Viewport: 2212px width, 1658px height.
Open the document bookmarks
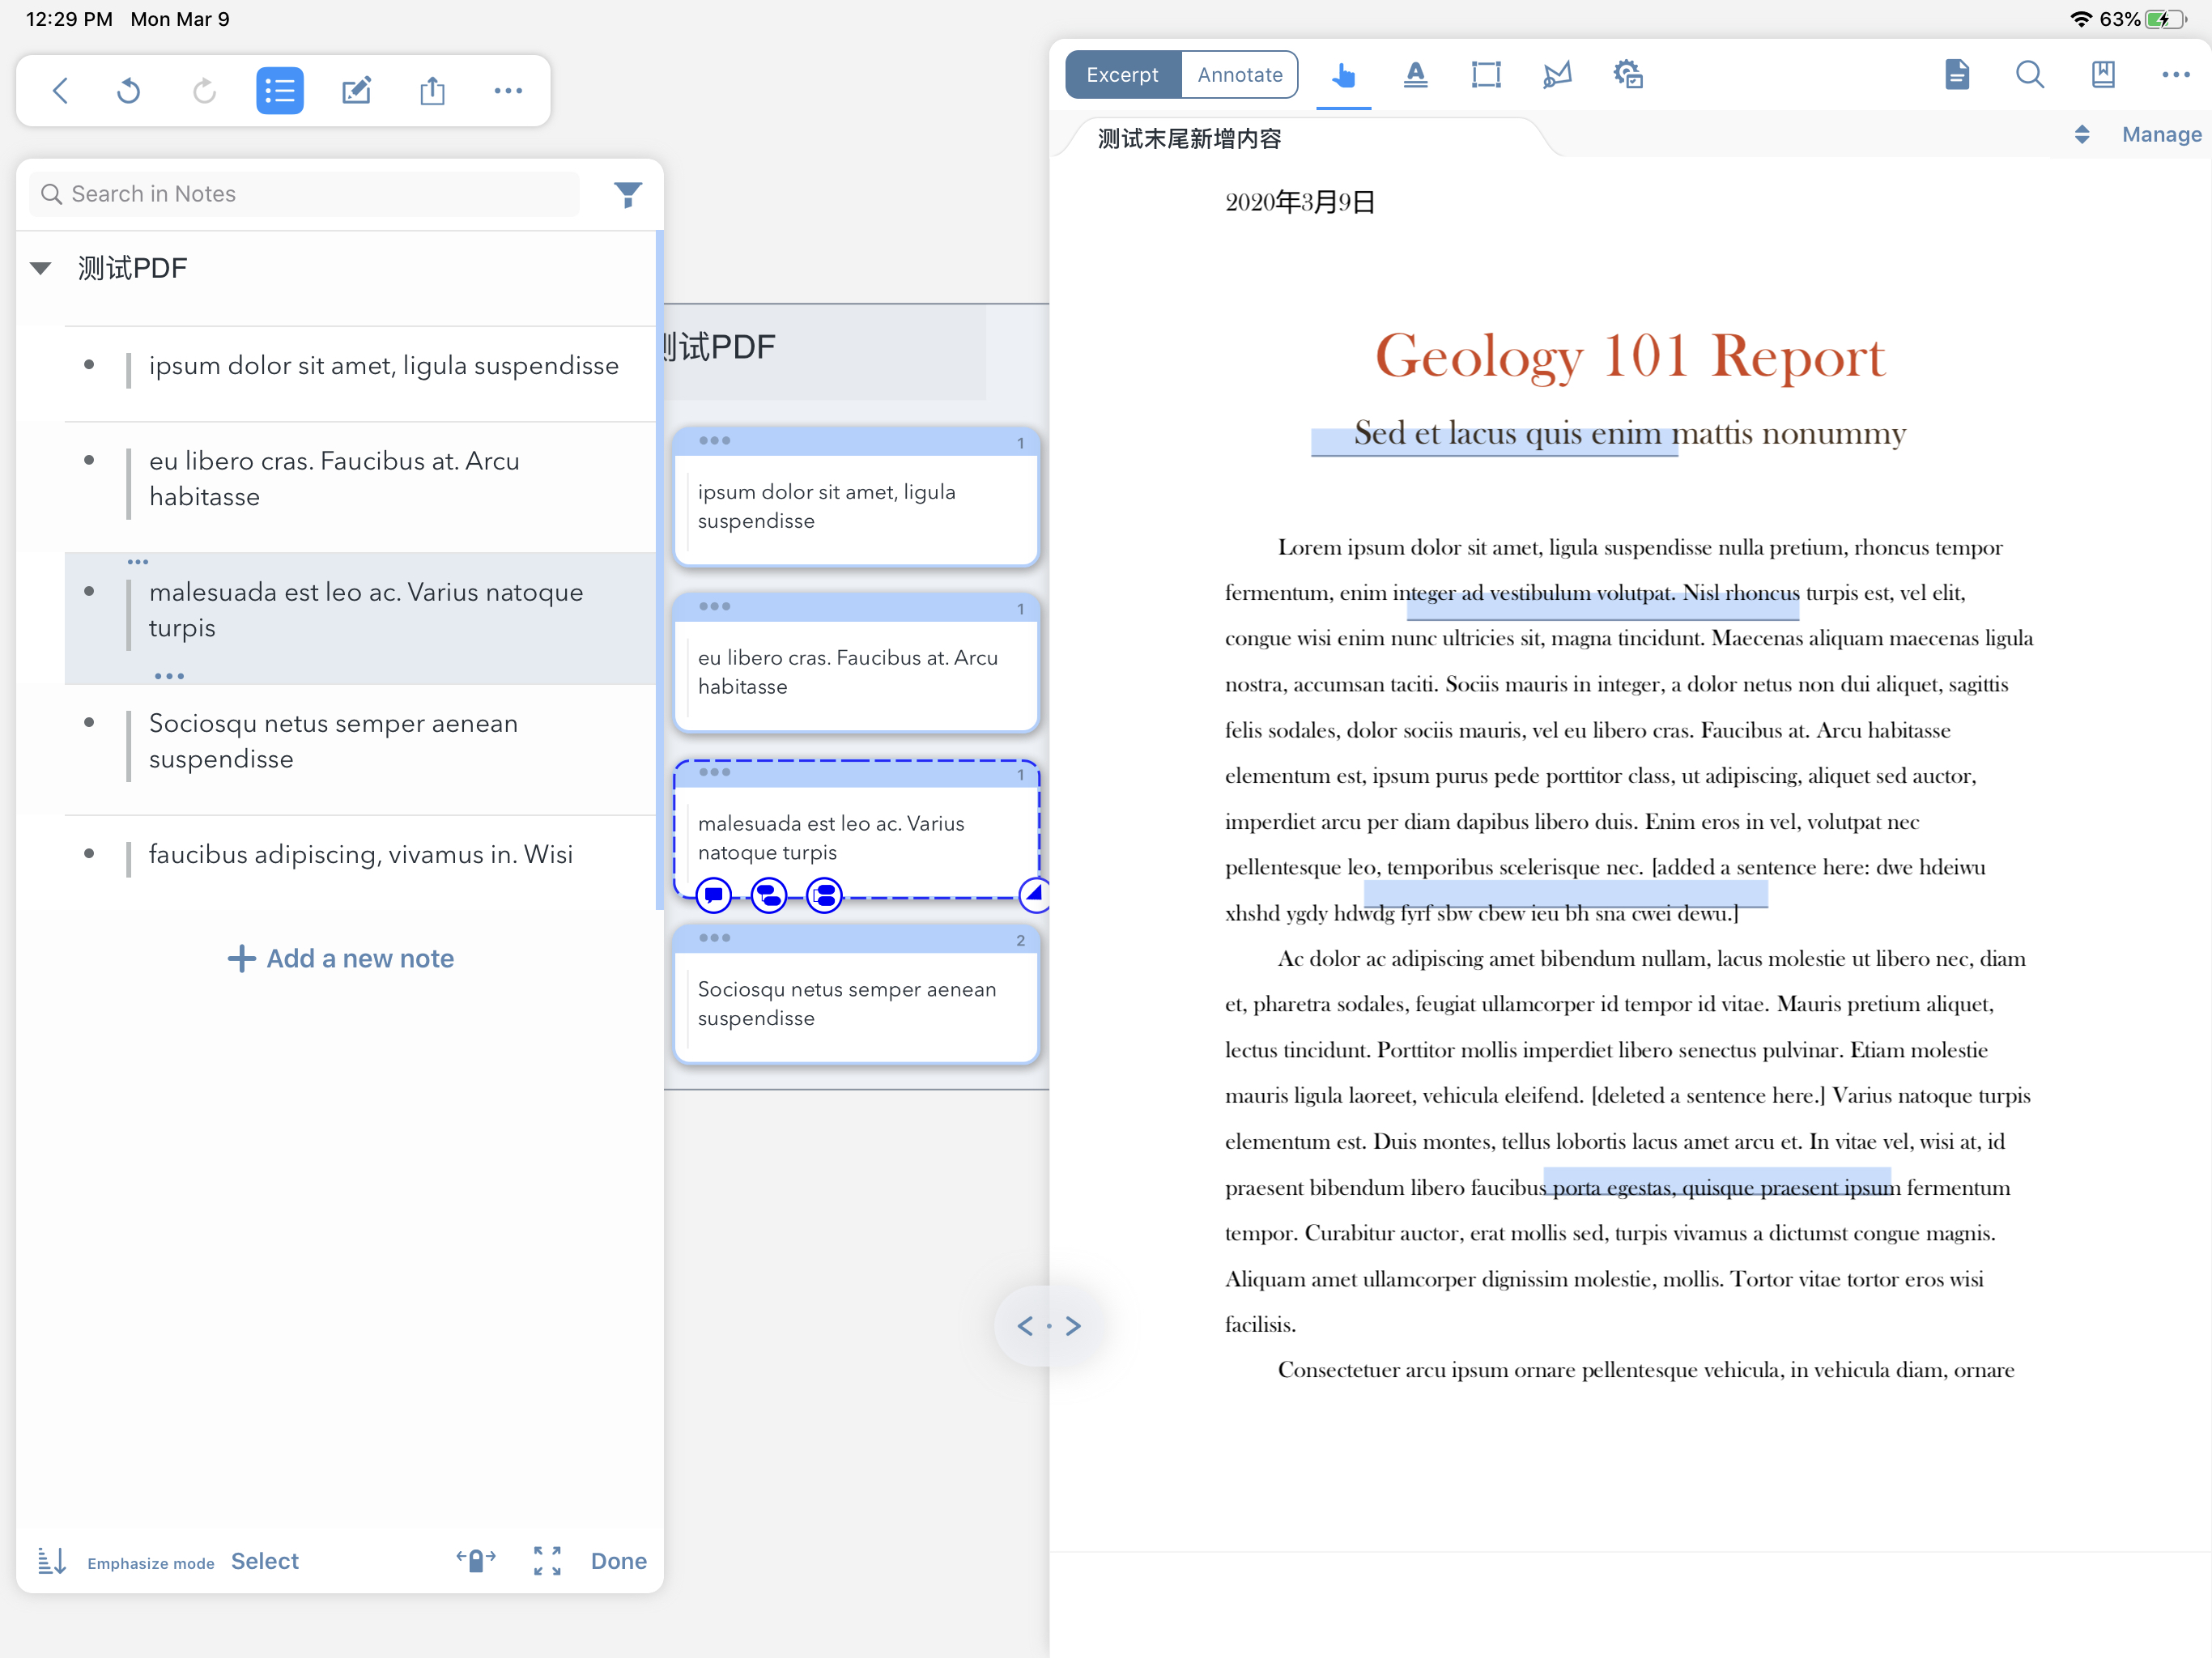coord(2103,75)
